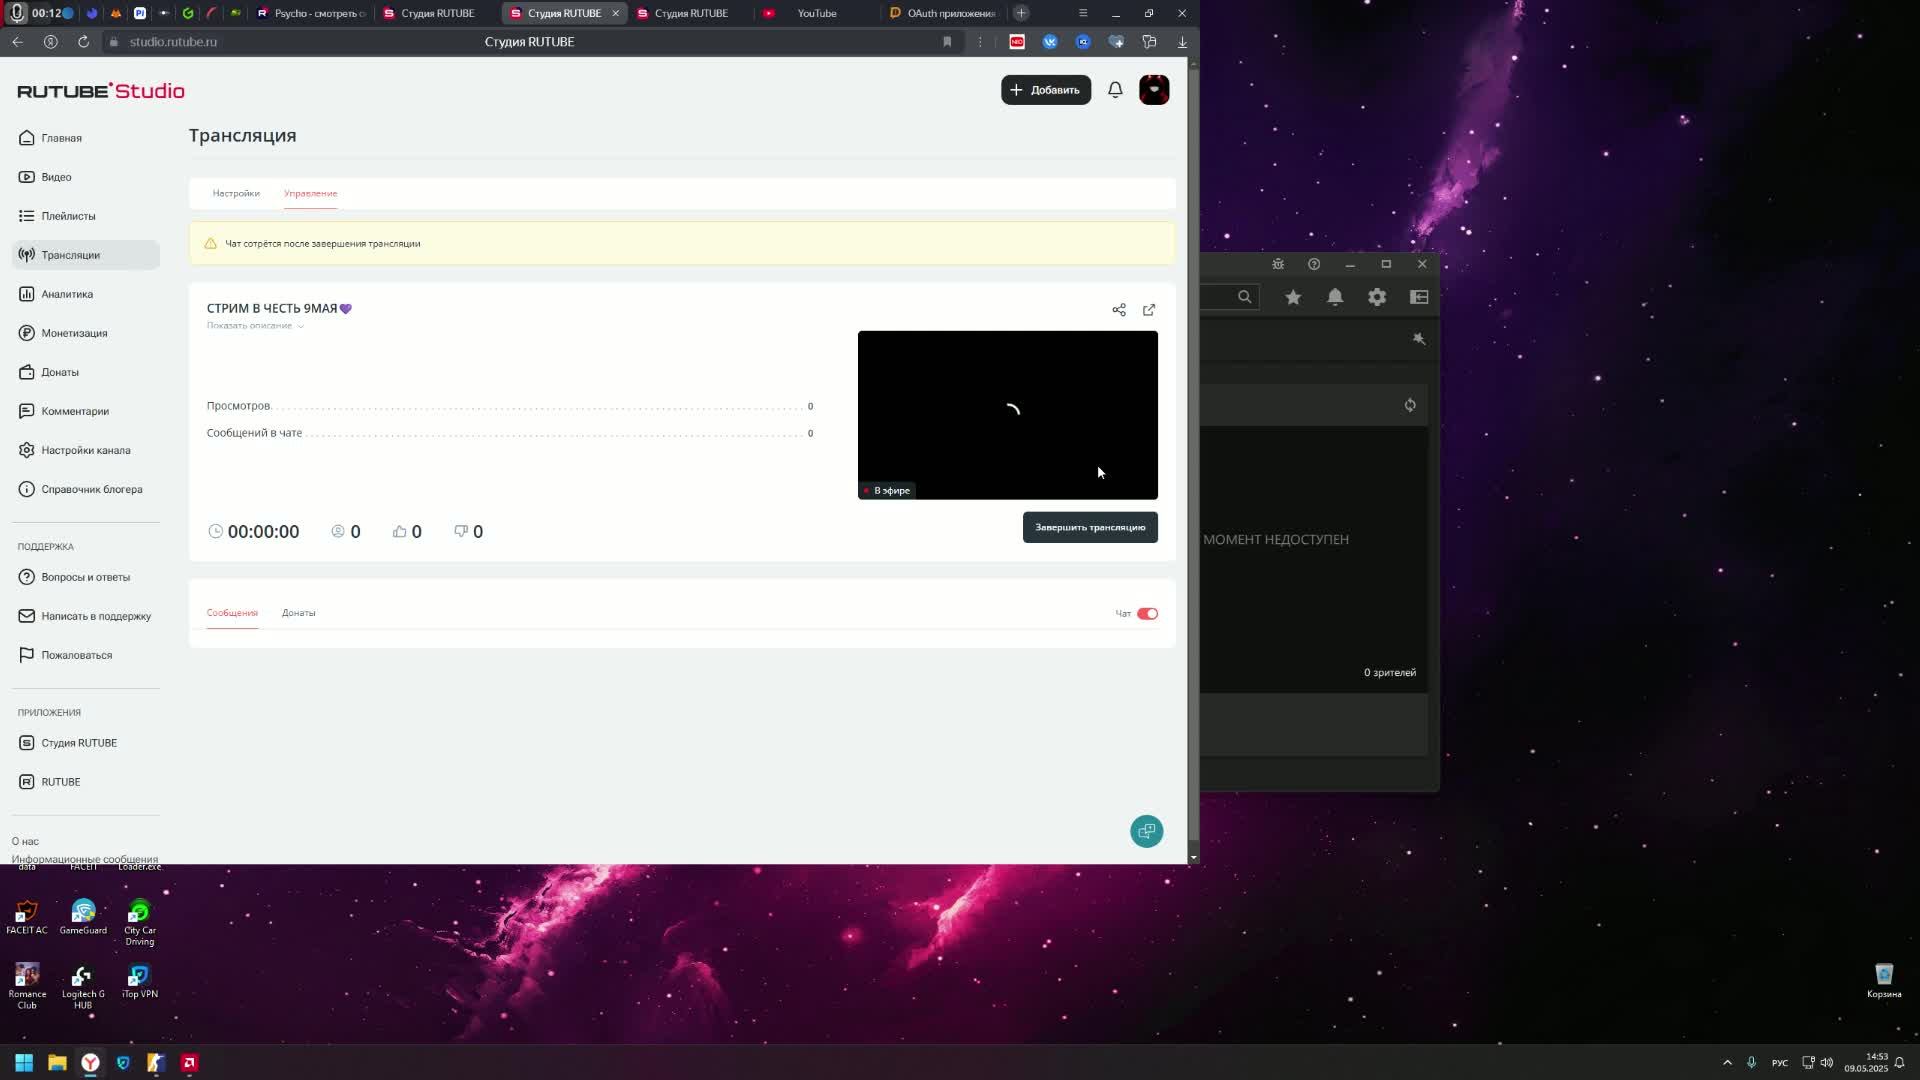Click the Завершить трансляцию button

(1090, 527)
